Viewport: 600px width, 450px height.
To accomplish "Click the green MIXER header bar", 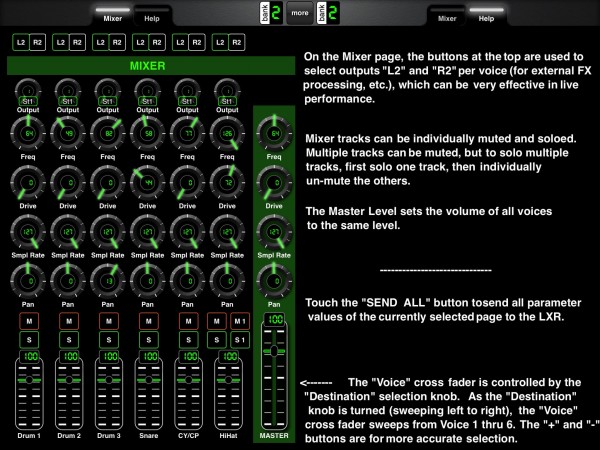I will pos(151,66).
